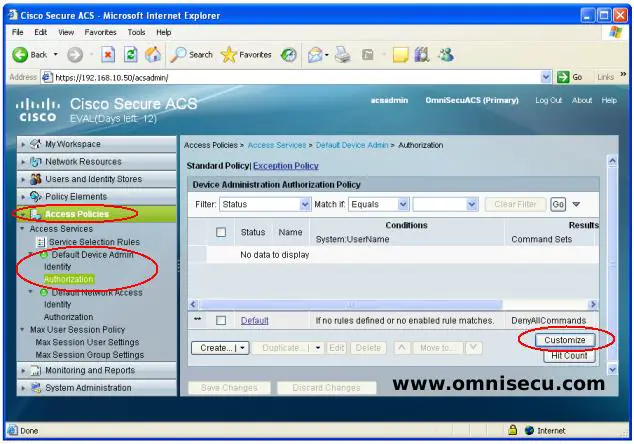
Task: Refresh the page using toolbar icon
Action: point(131,54)
